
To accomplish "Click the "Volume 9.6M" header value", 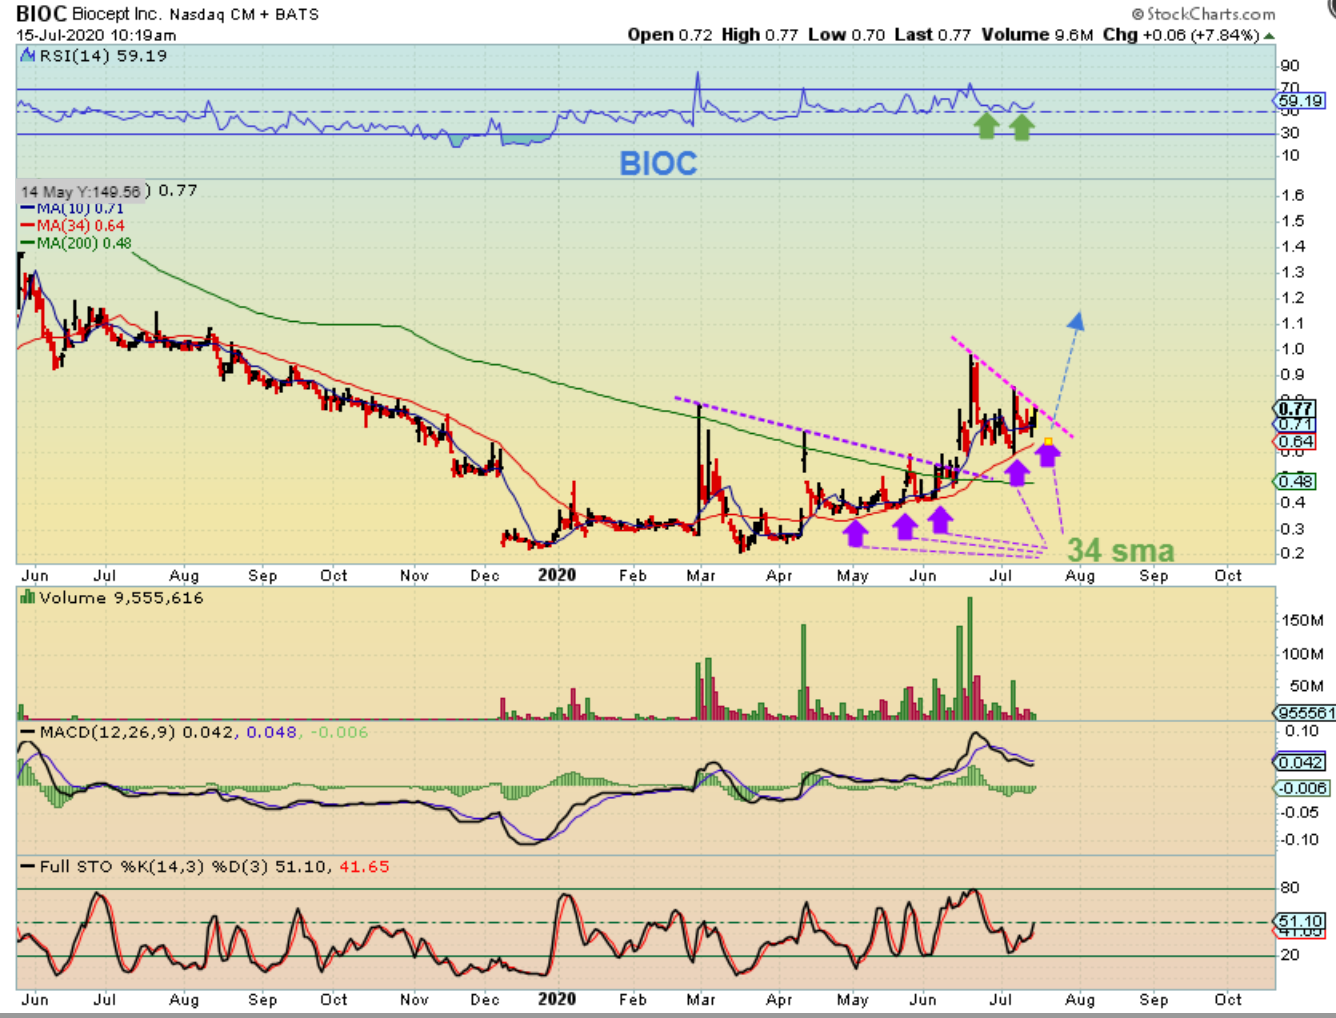I will tap(1037, 35).
